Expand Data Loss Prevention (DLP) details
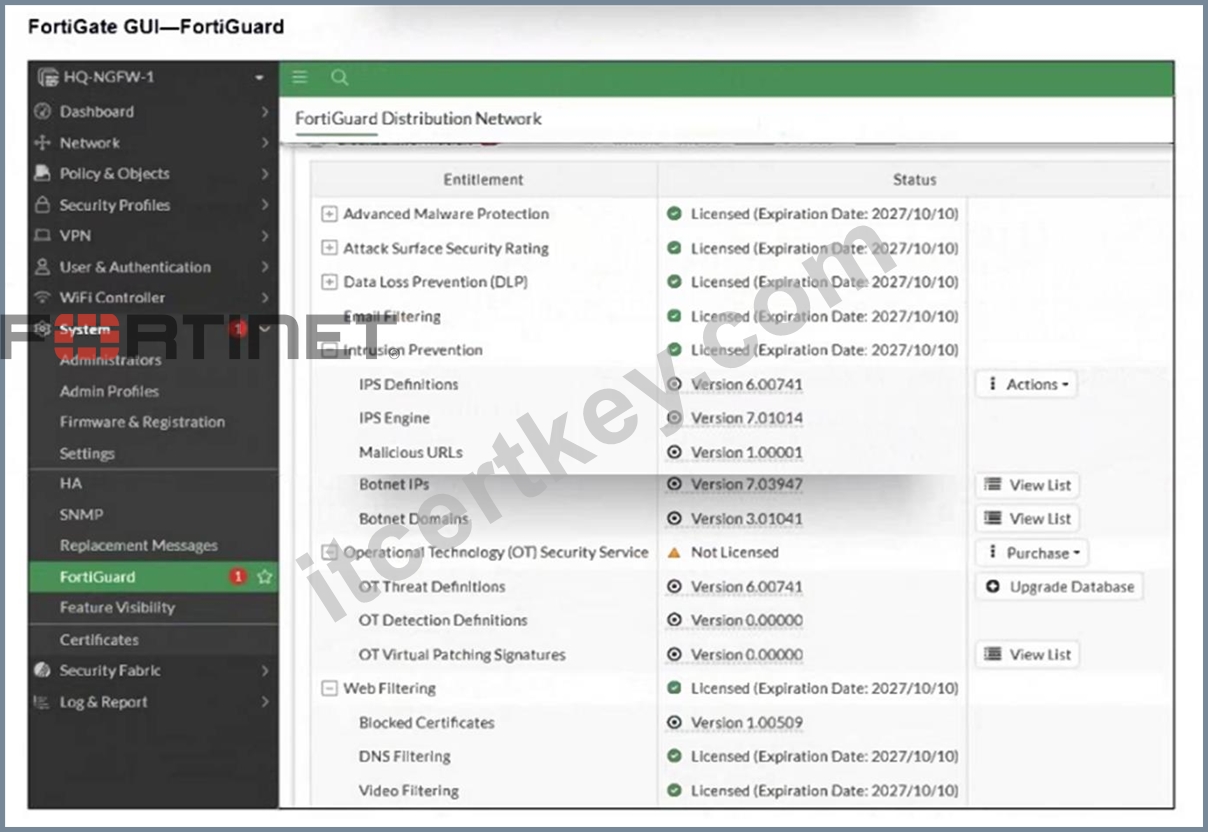The width and height of the screenshot is (1208, 832). point(329,282)
